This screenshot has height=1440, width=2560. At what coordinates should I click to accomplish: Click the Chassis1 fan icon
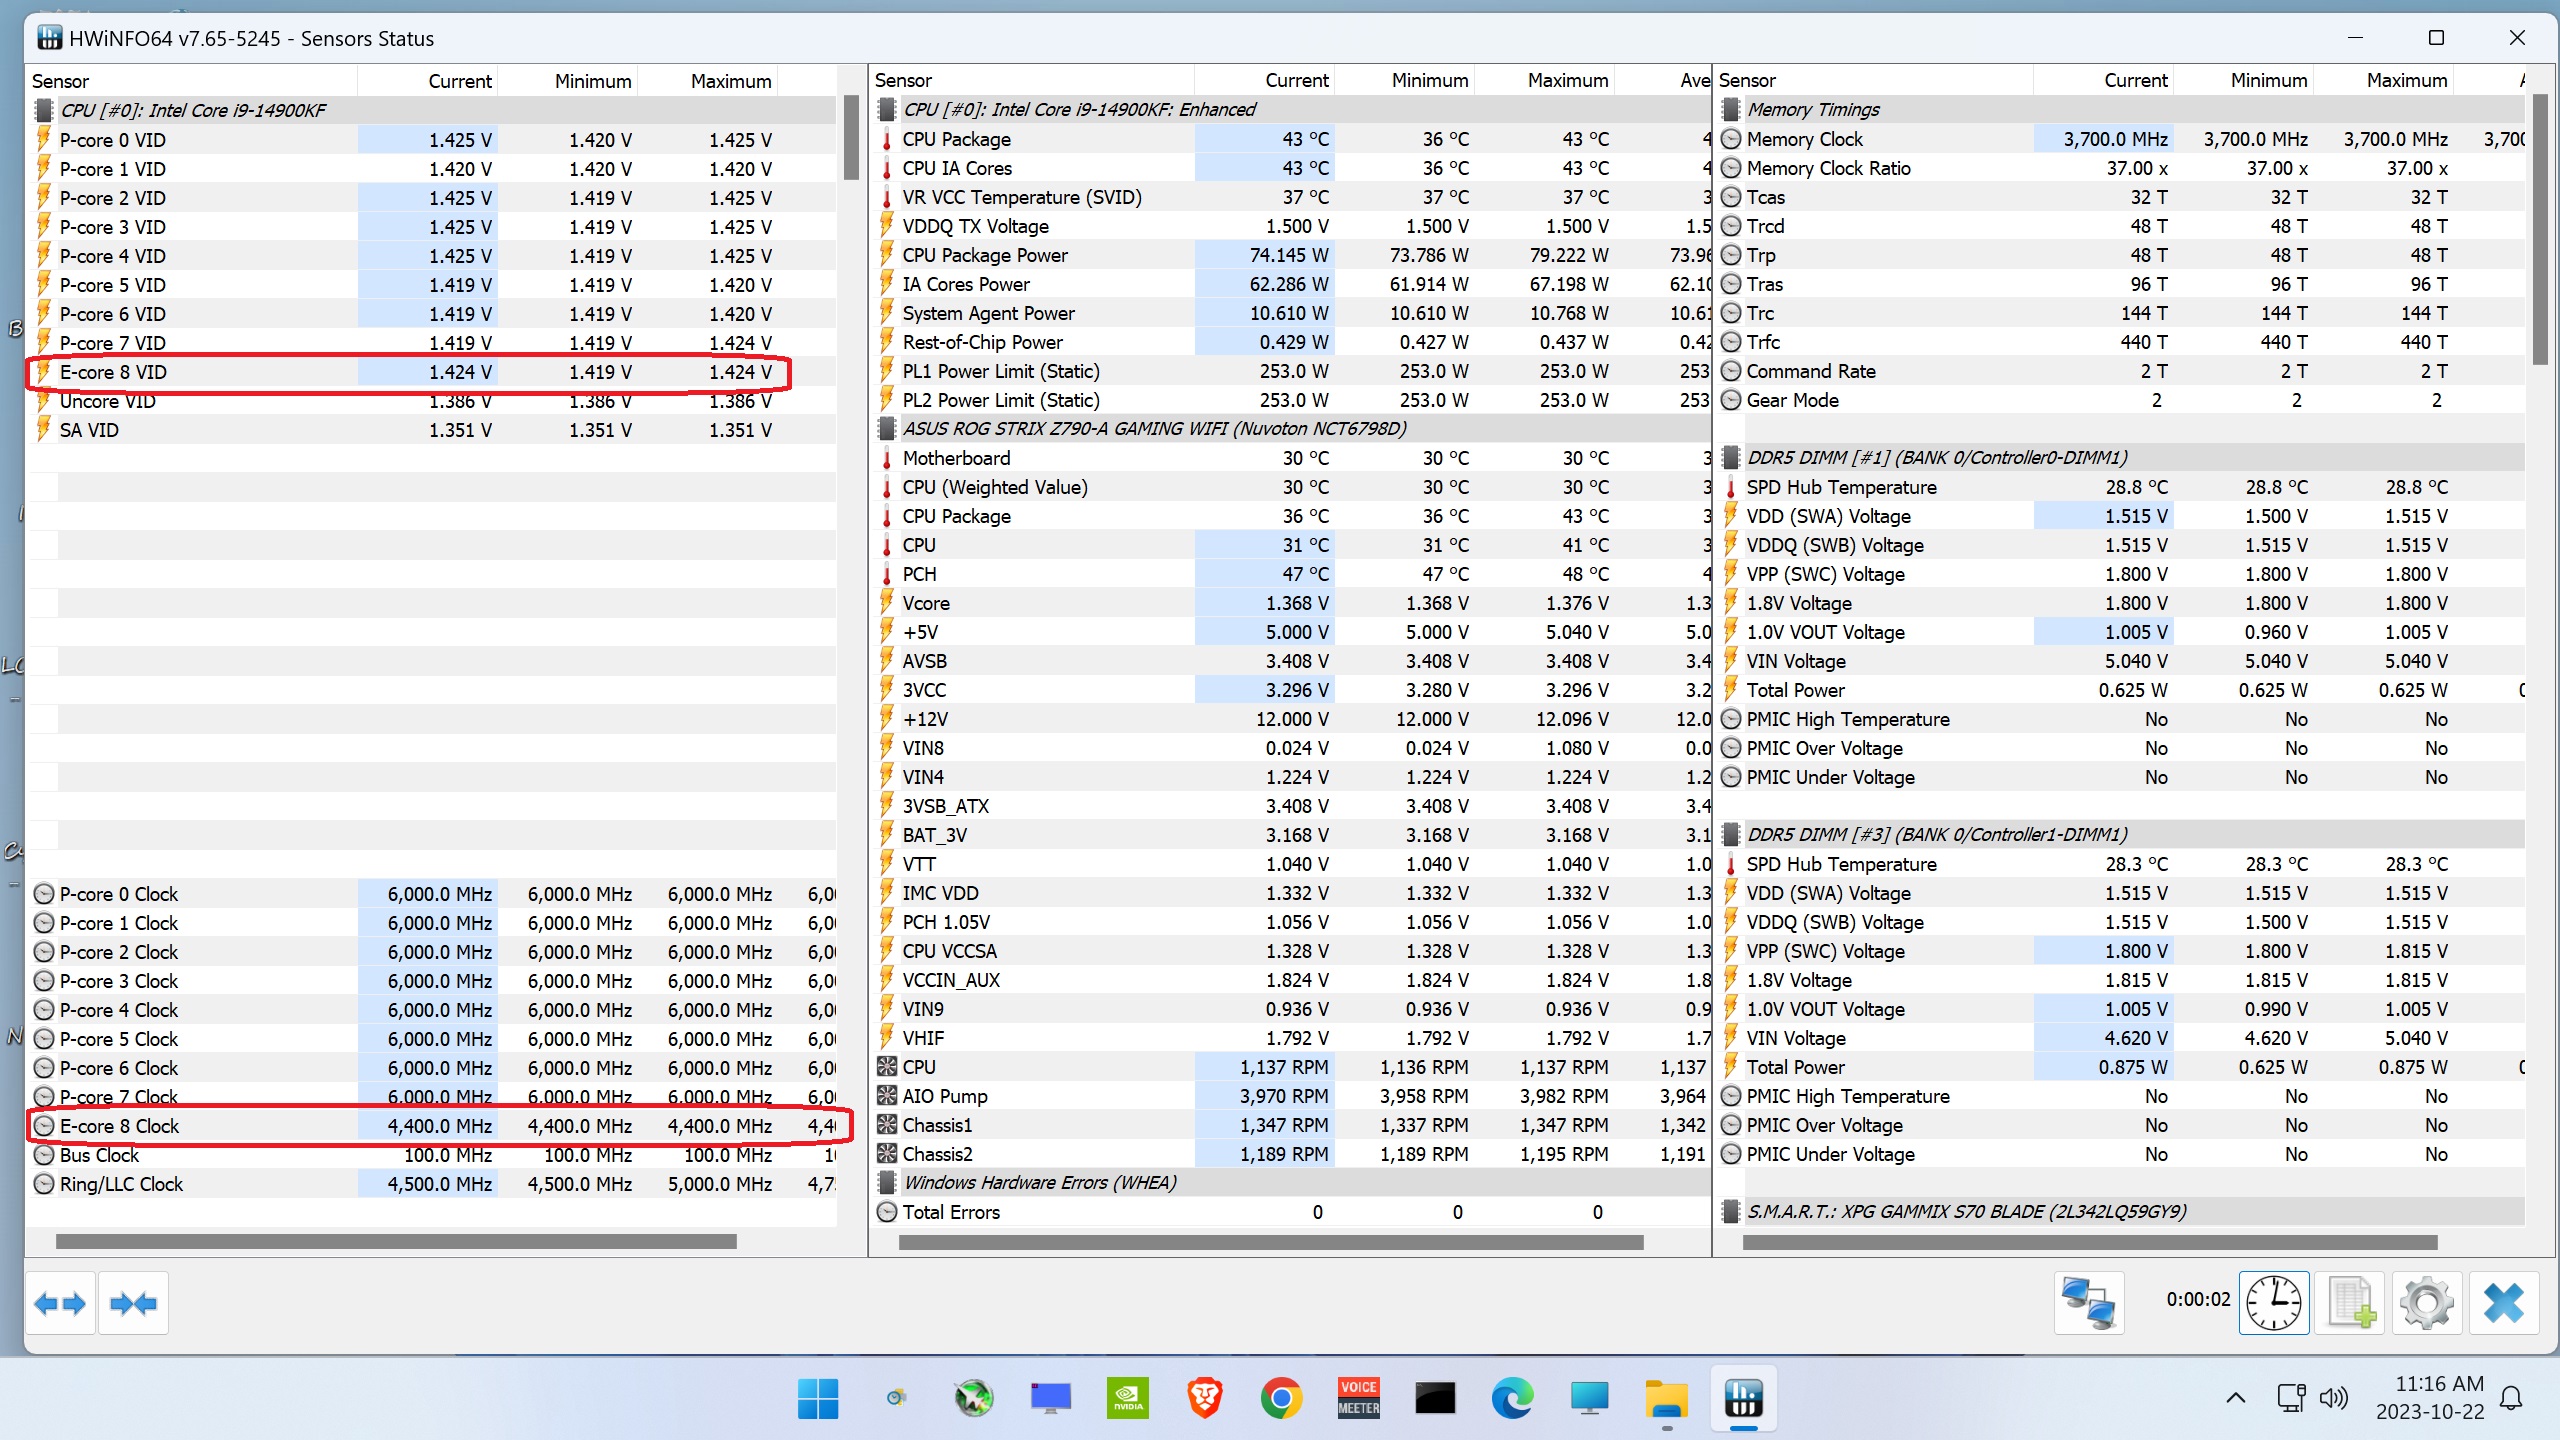tap(887, 1125)
